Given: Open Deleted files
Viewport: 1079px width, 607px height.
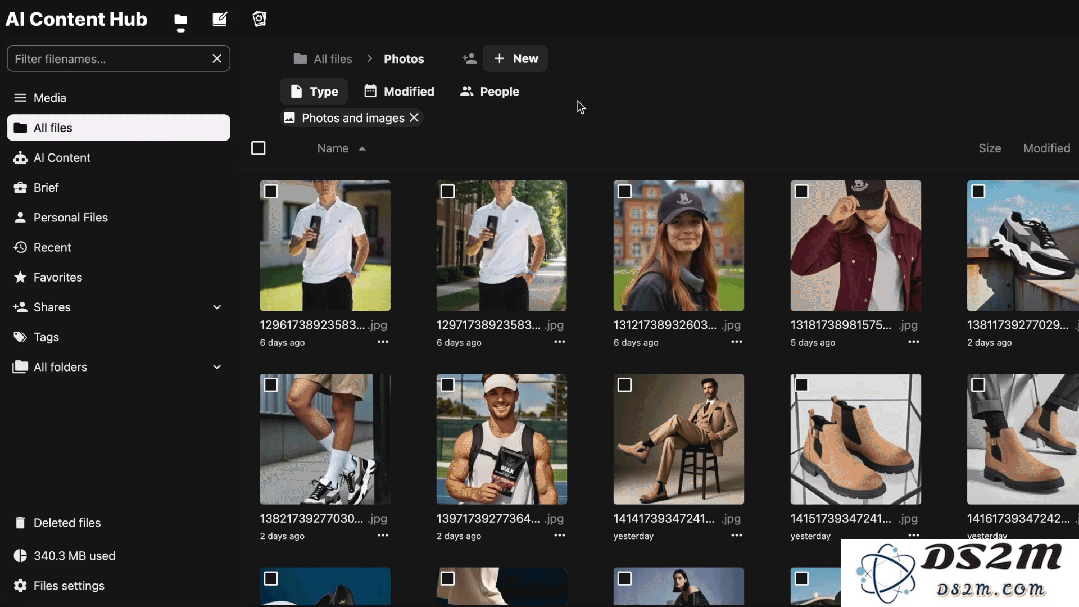Looking at the screenshot, I should pos(118,522).
